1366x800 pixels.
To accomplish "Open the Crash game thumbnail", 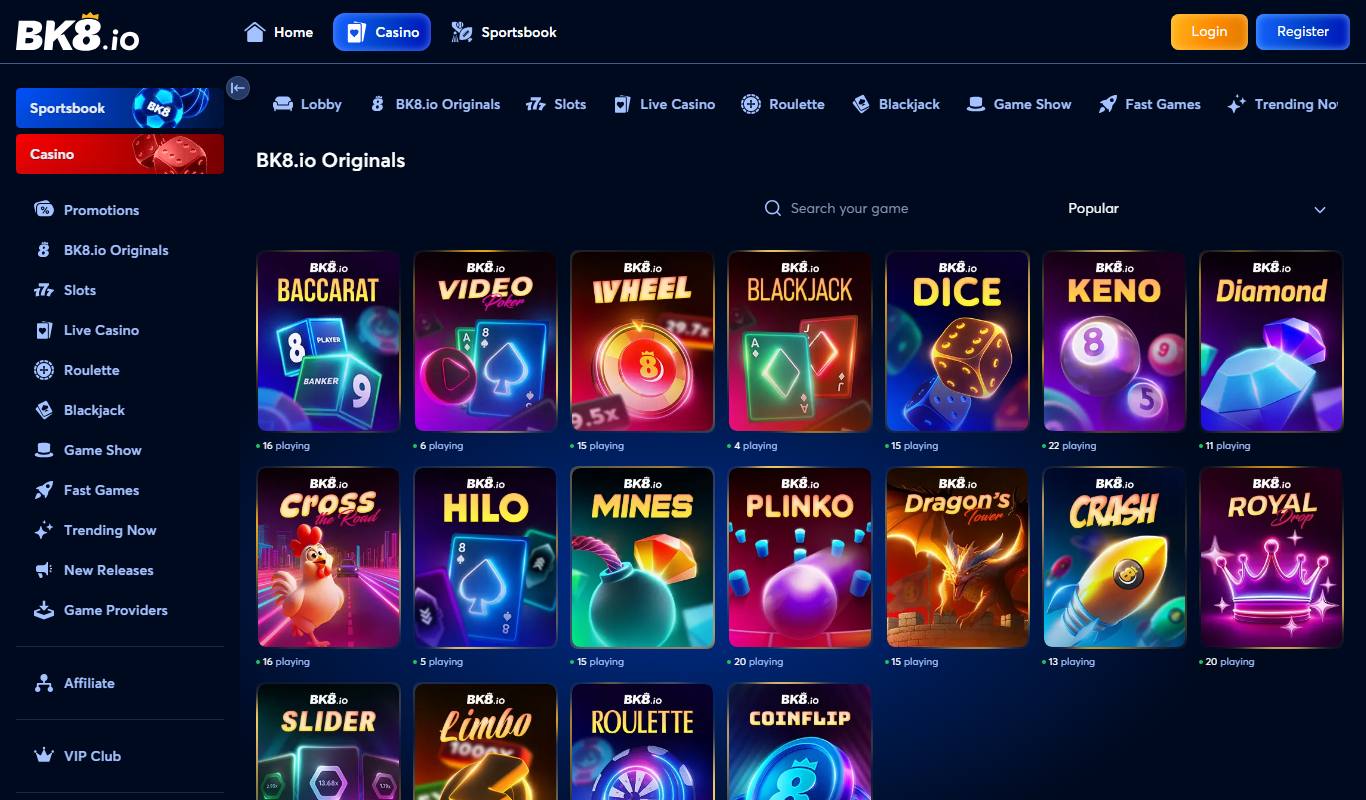I will (x=1114, y=557).
